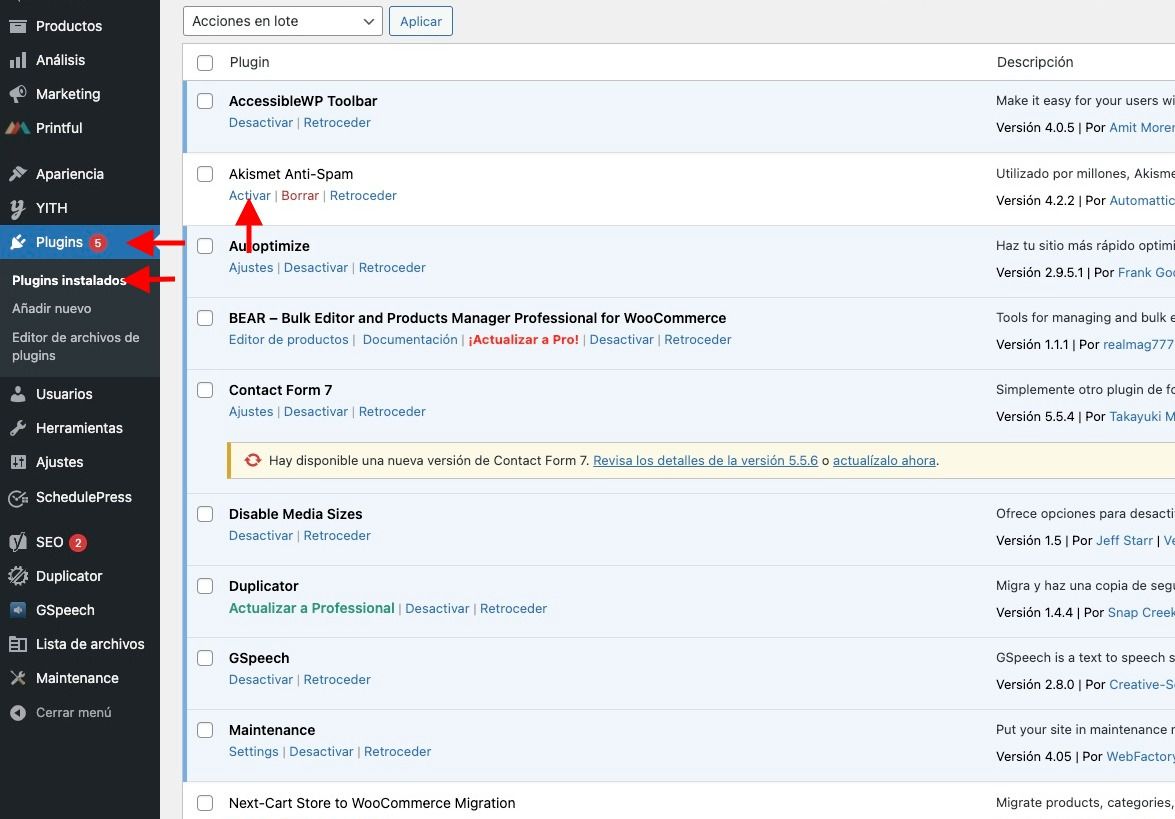Click the Productos sidebar icon

pyautogui.click(x=18, y=26)
